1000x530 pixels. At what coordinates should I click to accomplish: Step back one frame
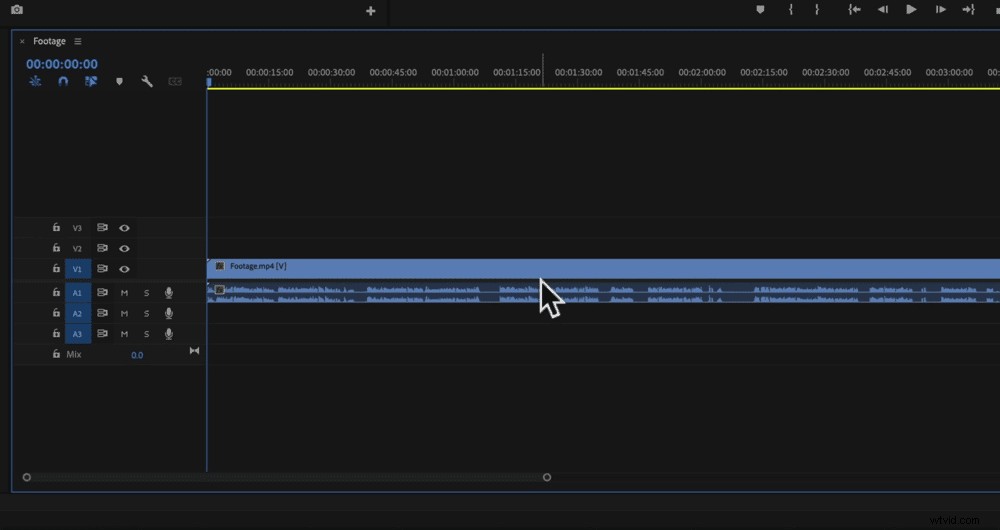[x=883, y=10]
